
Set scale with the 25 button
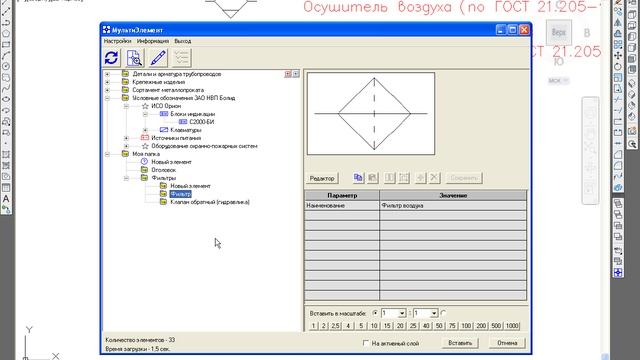pyautogui.click(x=413, y=326)
